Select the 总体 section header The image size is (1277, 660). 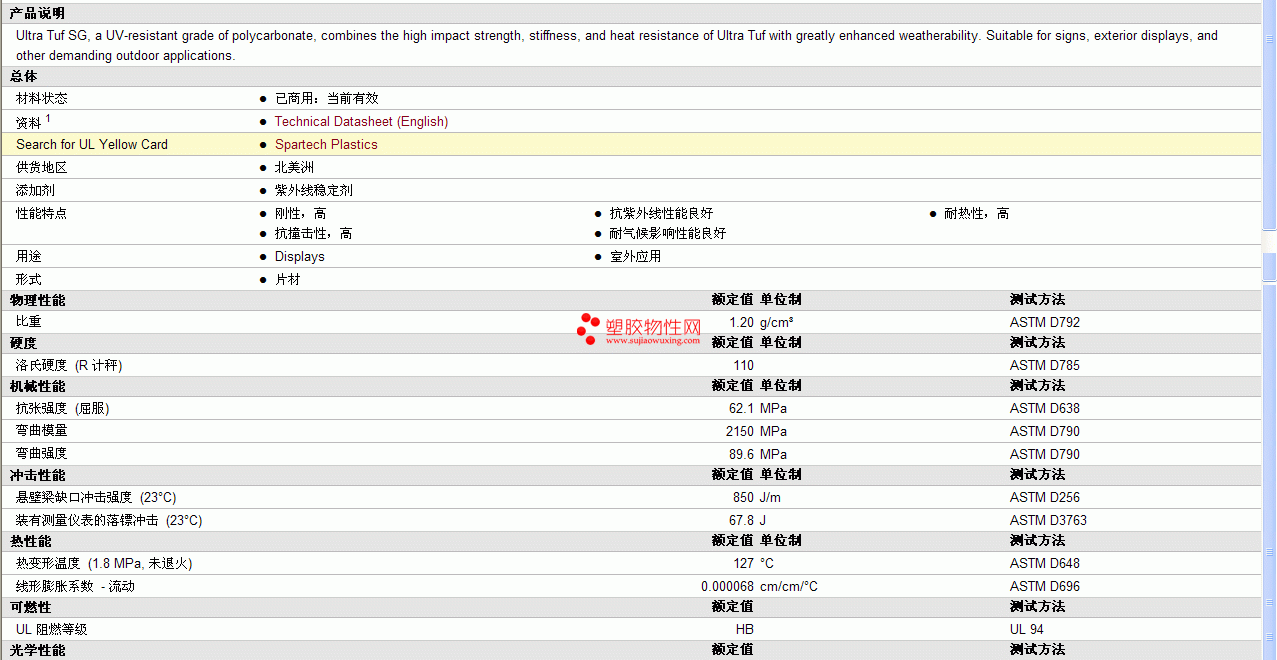pyautogui.click(x=24, y=76)
